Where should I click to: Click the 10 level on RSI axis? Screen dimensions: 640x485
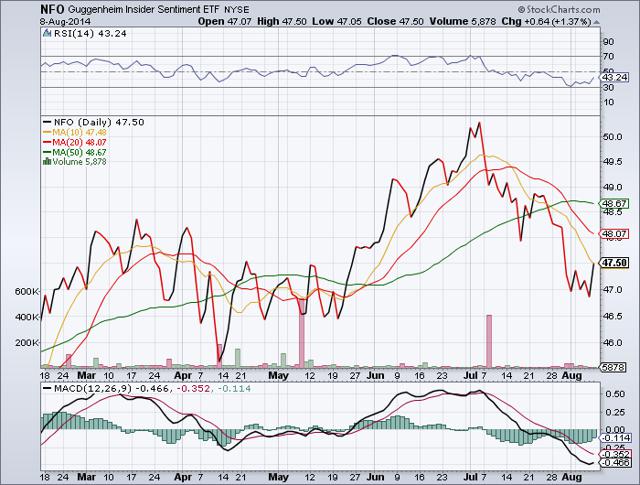pos(609,102)
